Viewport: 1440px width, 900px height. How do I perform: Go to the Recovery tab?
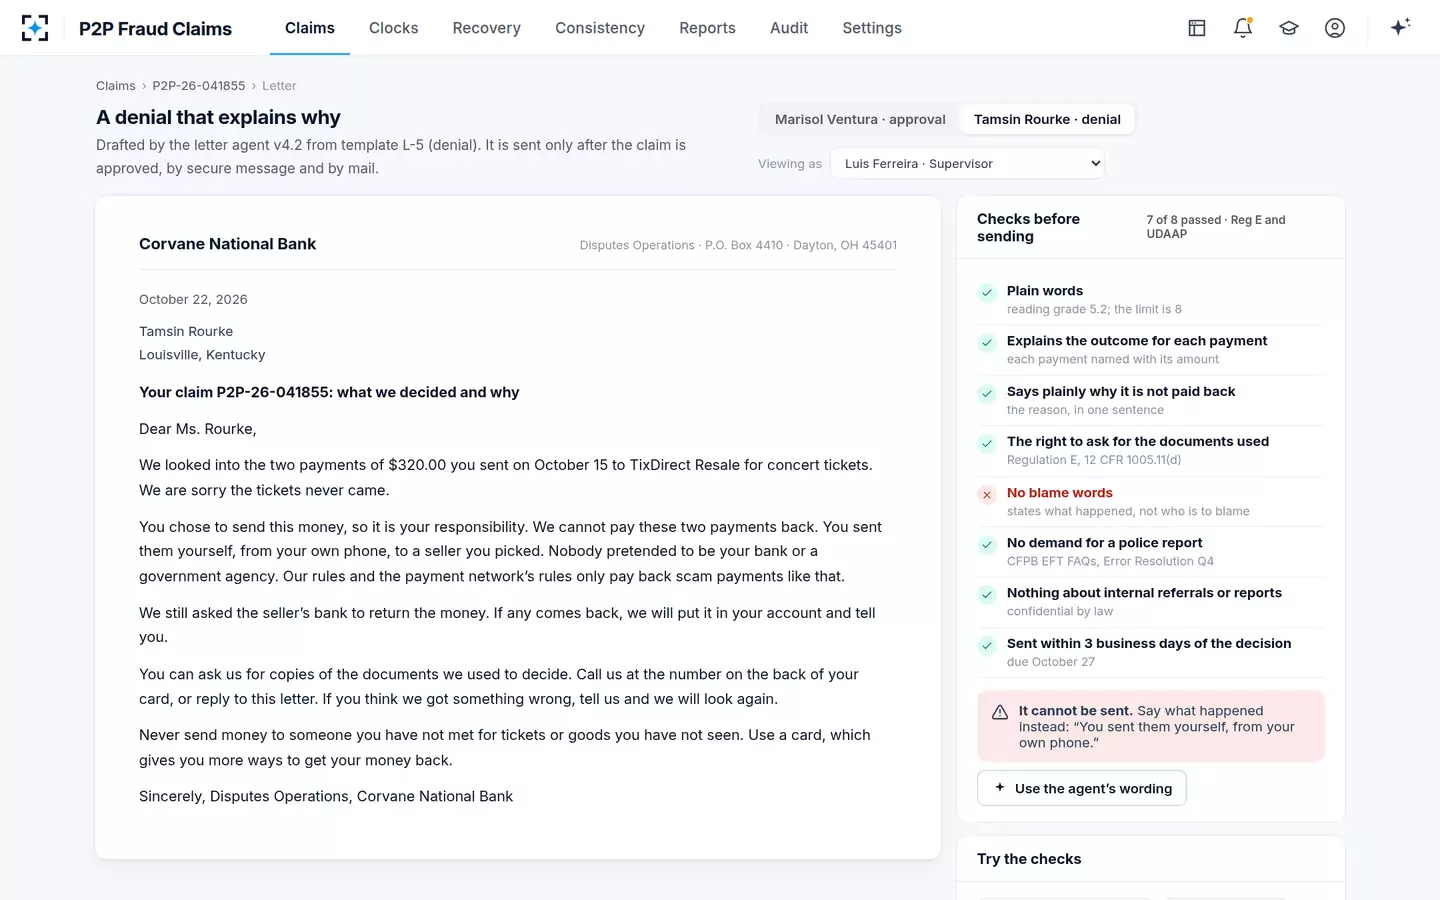pos(487,28)
